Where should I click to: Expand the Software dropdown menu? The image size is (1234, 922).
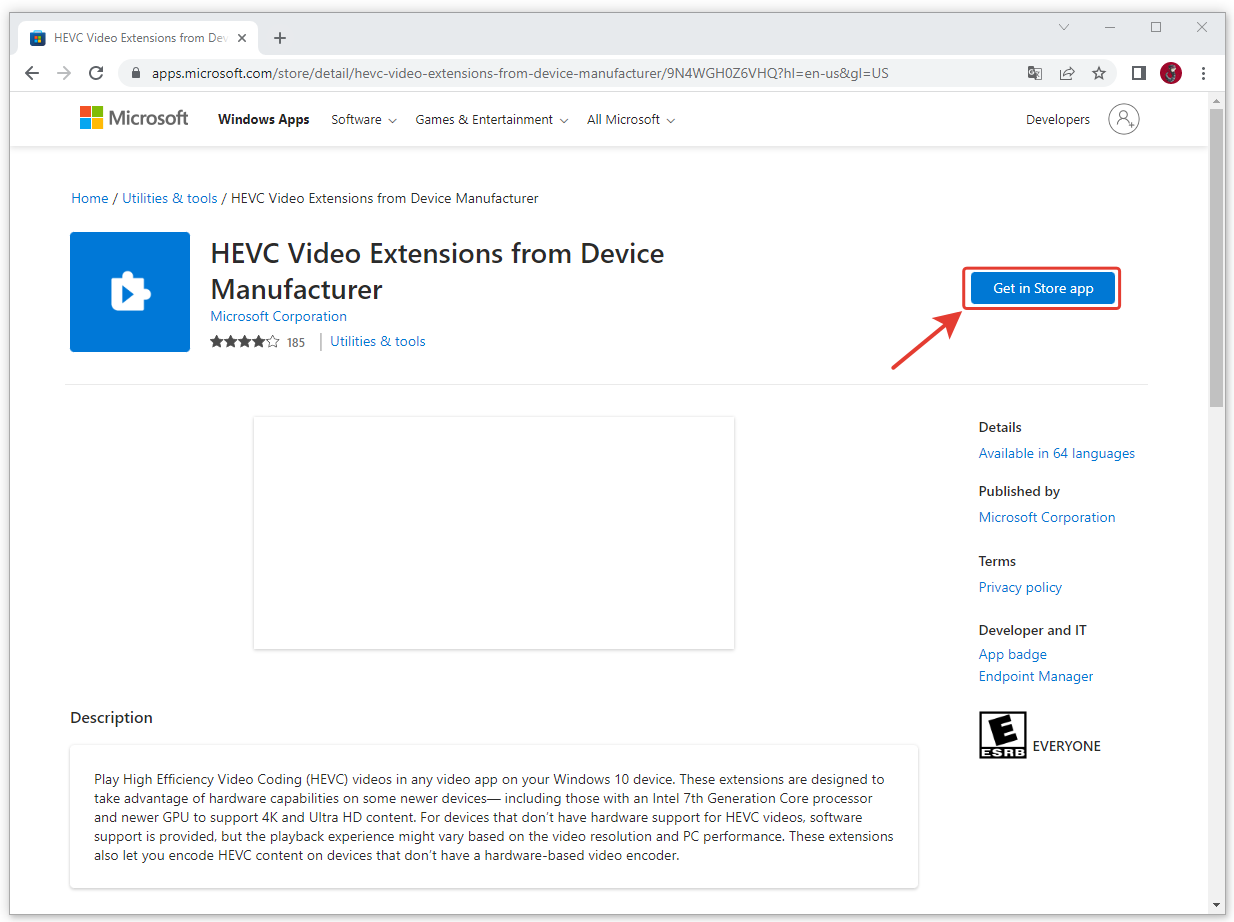coord(363,120)
